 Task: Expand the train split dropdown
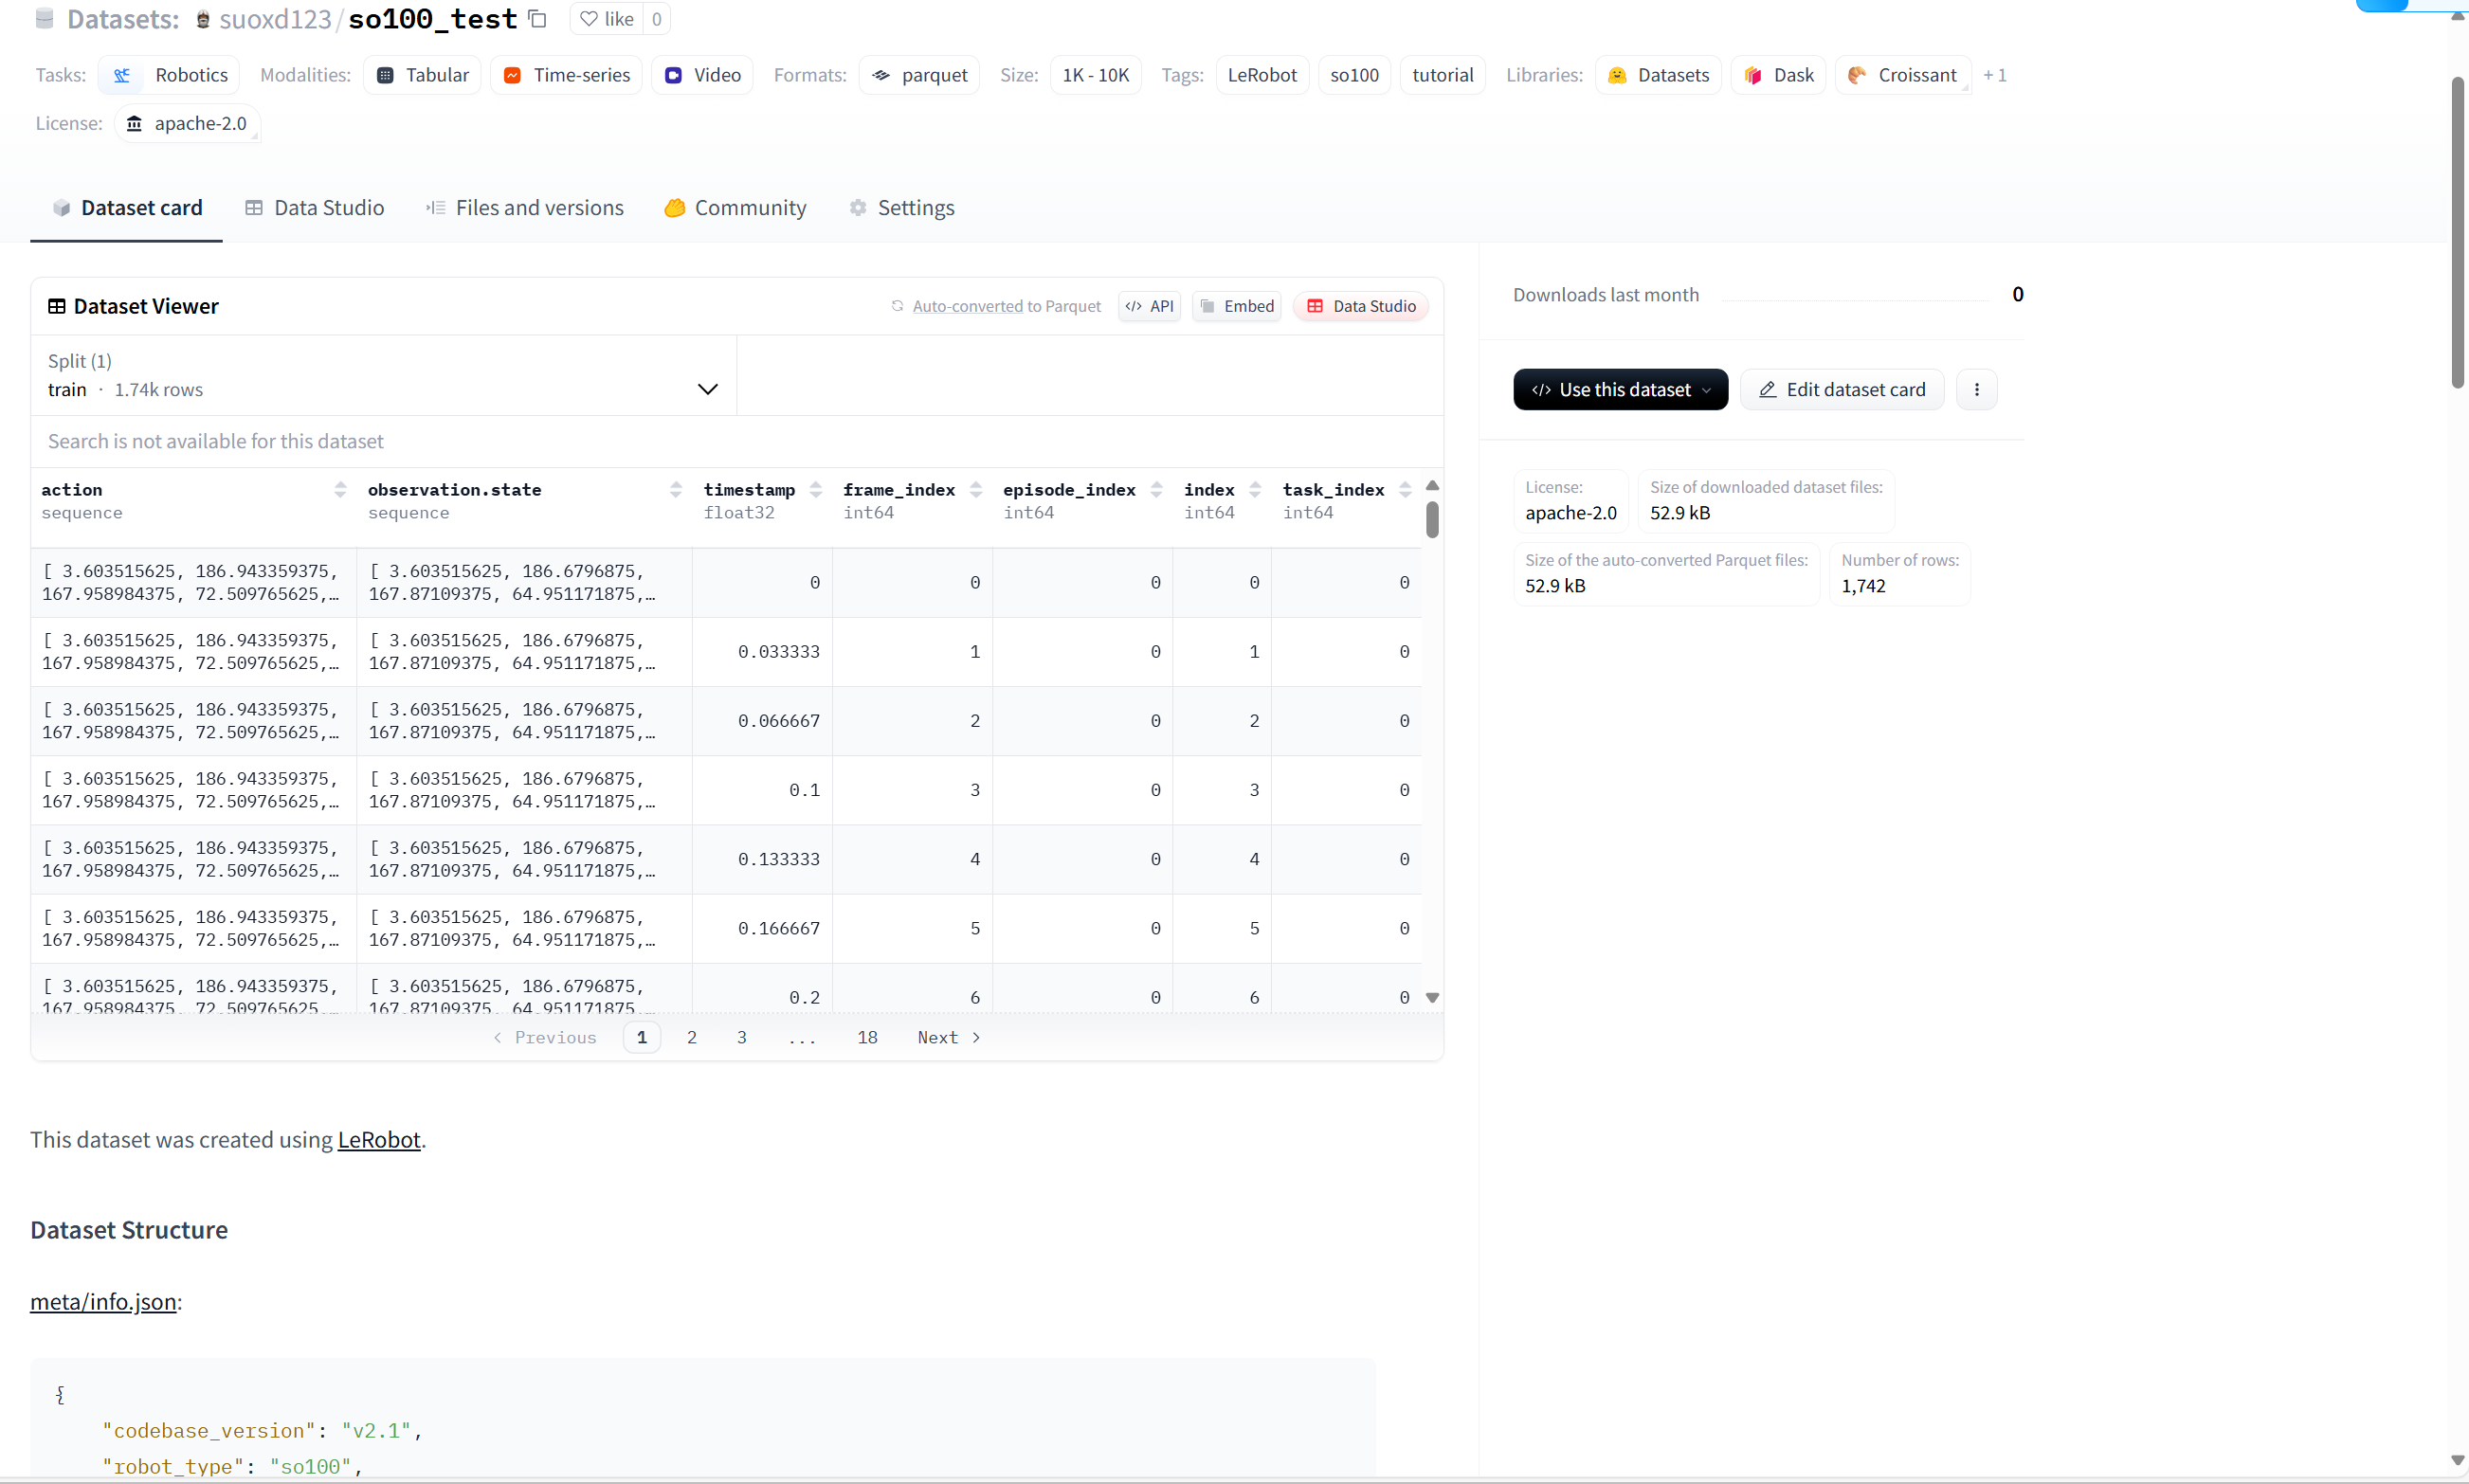click(x=707, y=389)
